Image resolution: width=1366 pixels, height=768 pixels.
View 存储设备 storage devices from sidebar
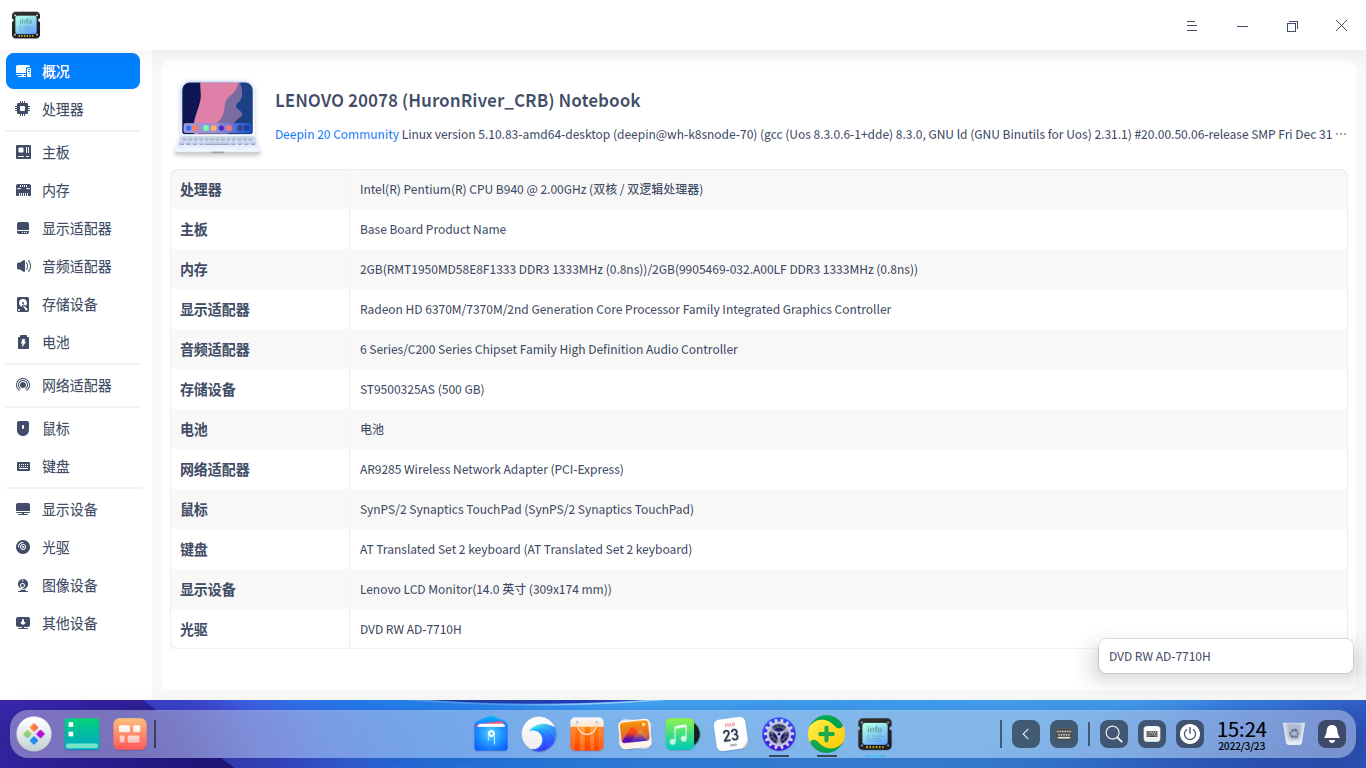(73, 304)
